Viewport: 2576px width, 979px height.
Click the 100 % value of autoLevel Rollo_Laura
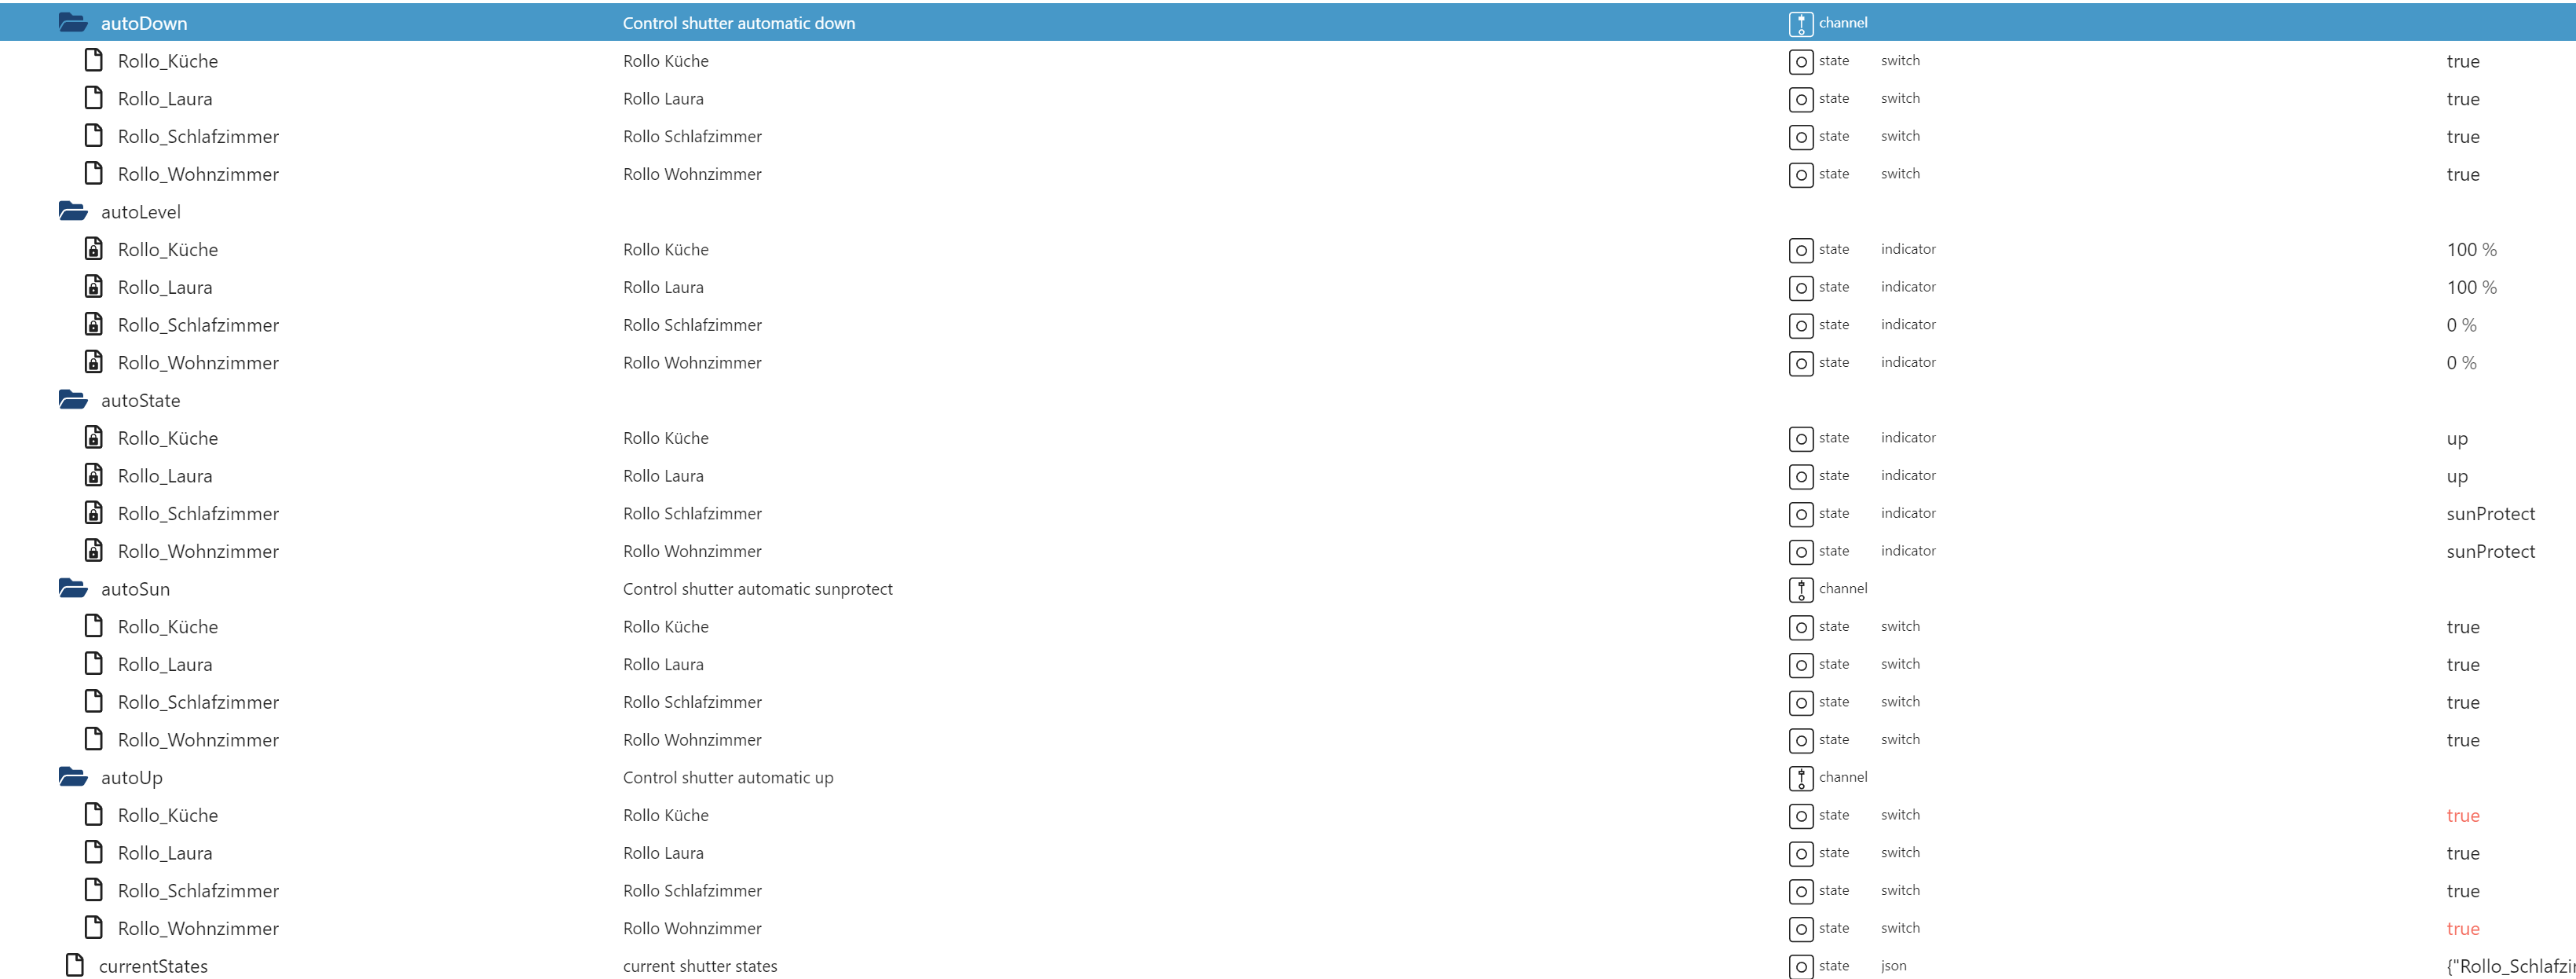(2471, 287)
